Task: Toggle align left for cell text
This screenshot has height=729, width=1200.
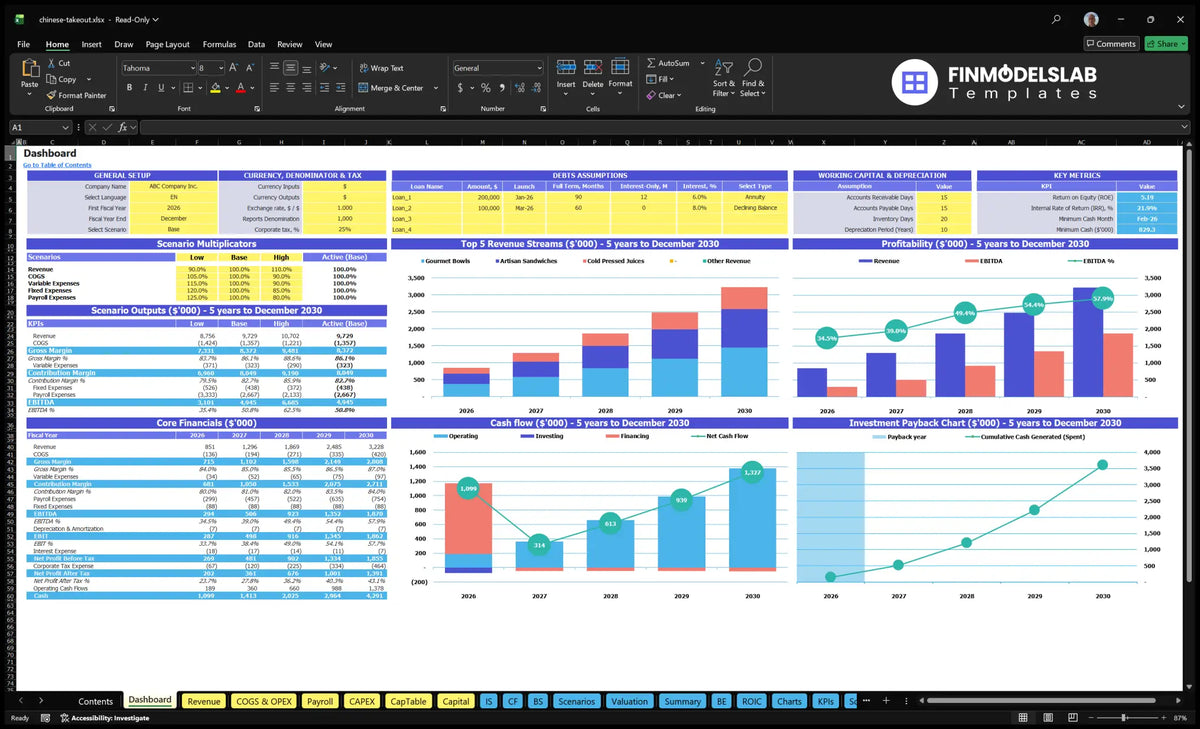Action: tap(274, 88)
